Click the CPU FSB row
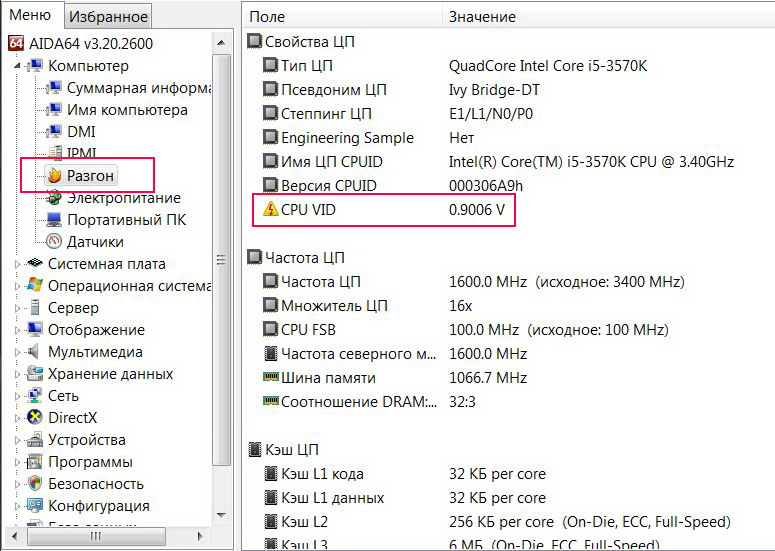The width and height of the screenshot is (775, 551). 509,330
